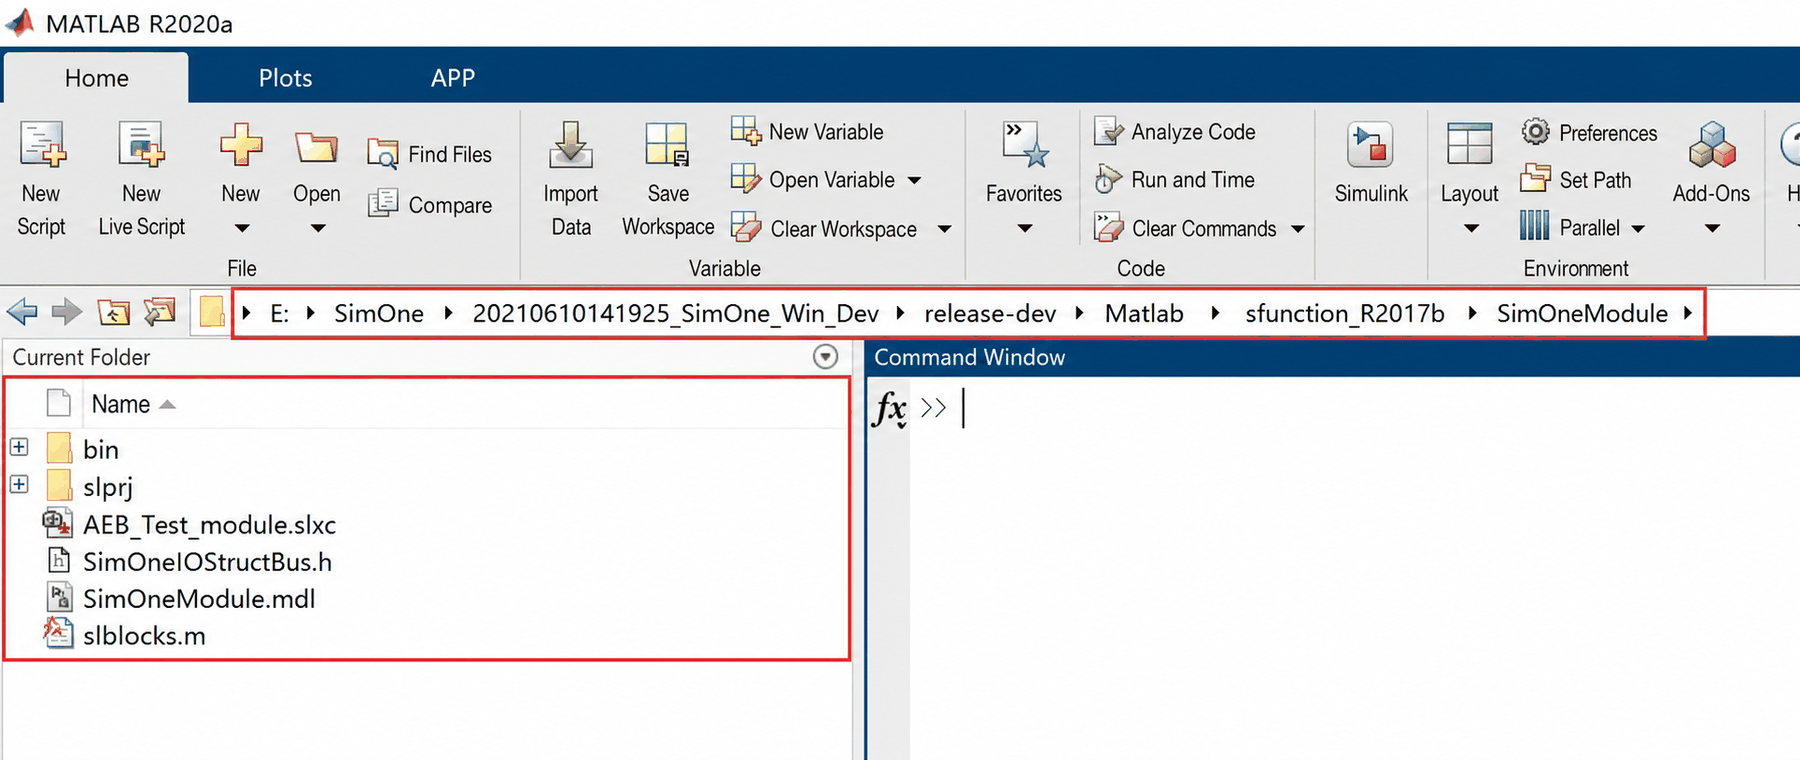Expand the bin folder
The width and height of the screenshot is (1800, 760).
pyautogui.click(x=19, y=447)
